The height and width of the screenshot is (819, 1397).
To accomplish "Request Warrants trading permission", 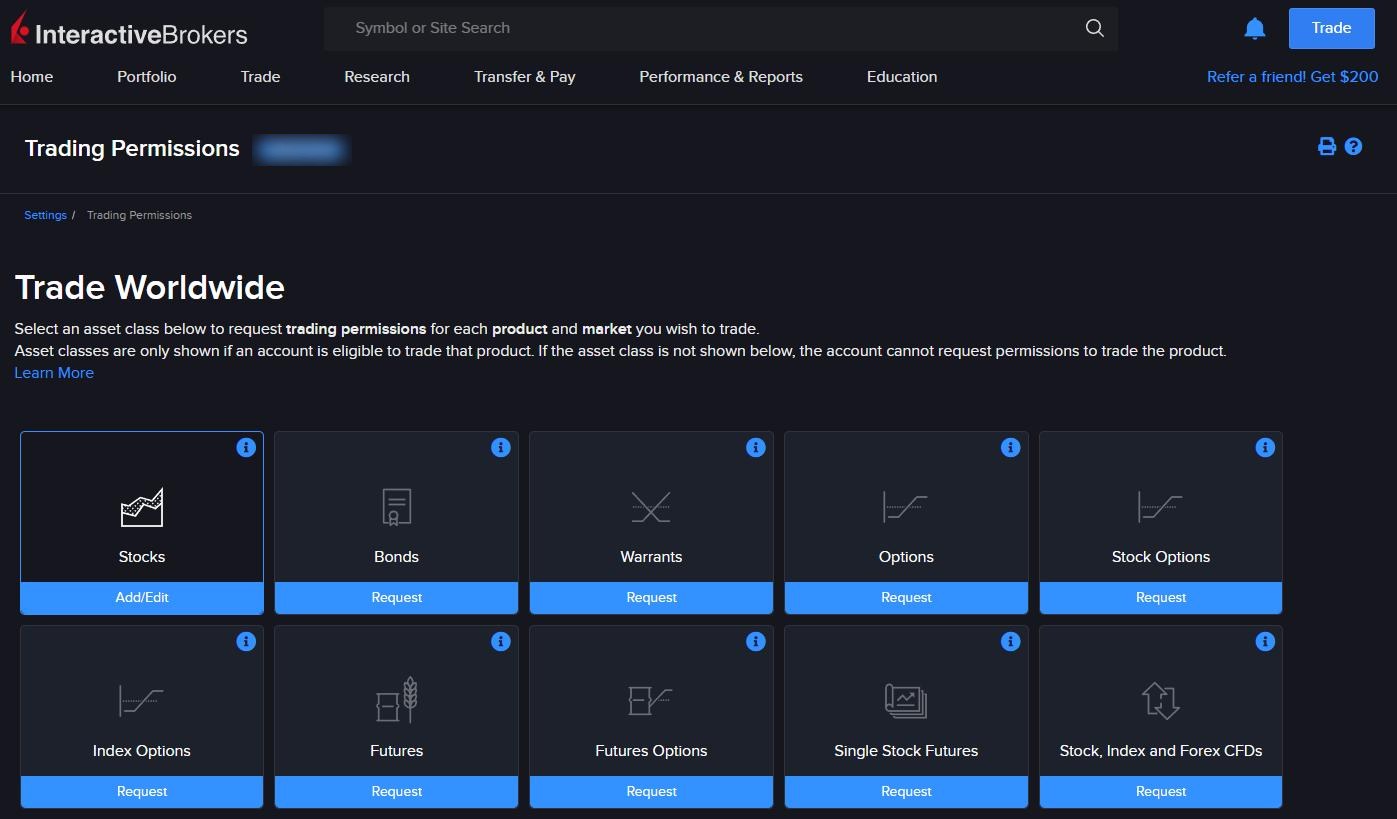I will click(652, 598).
